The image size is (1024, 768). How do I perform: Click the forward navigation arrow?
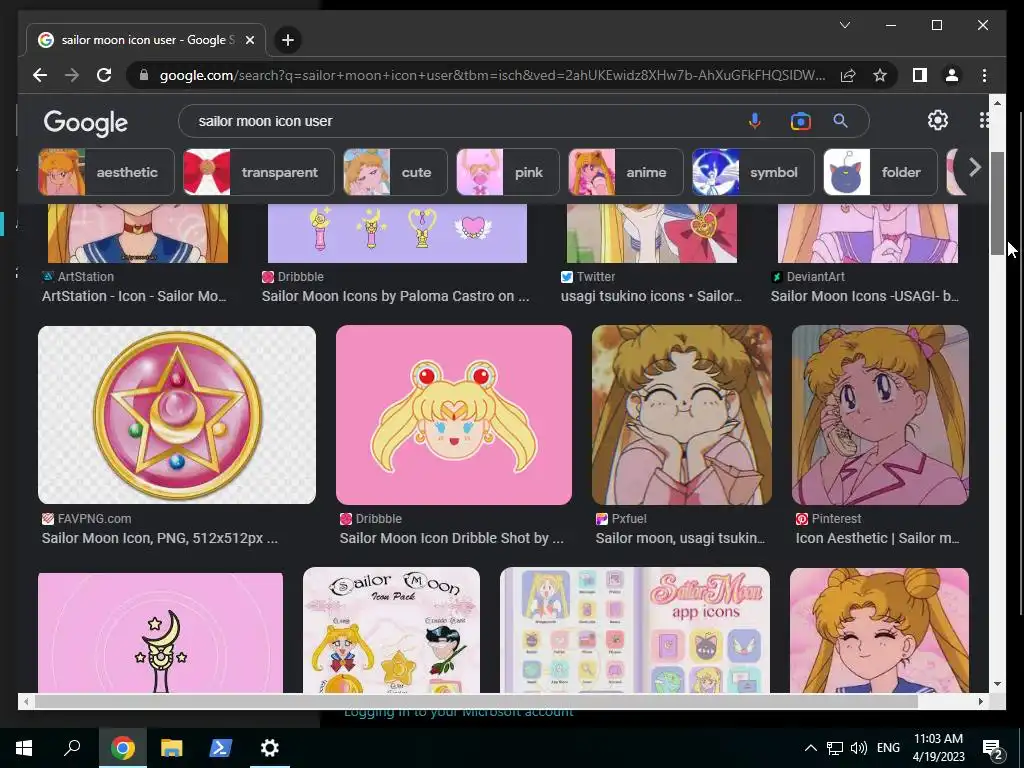pyautogui.click(x=72, y=75)
